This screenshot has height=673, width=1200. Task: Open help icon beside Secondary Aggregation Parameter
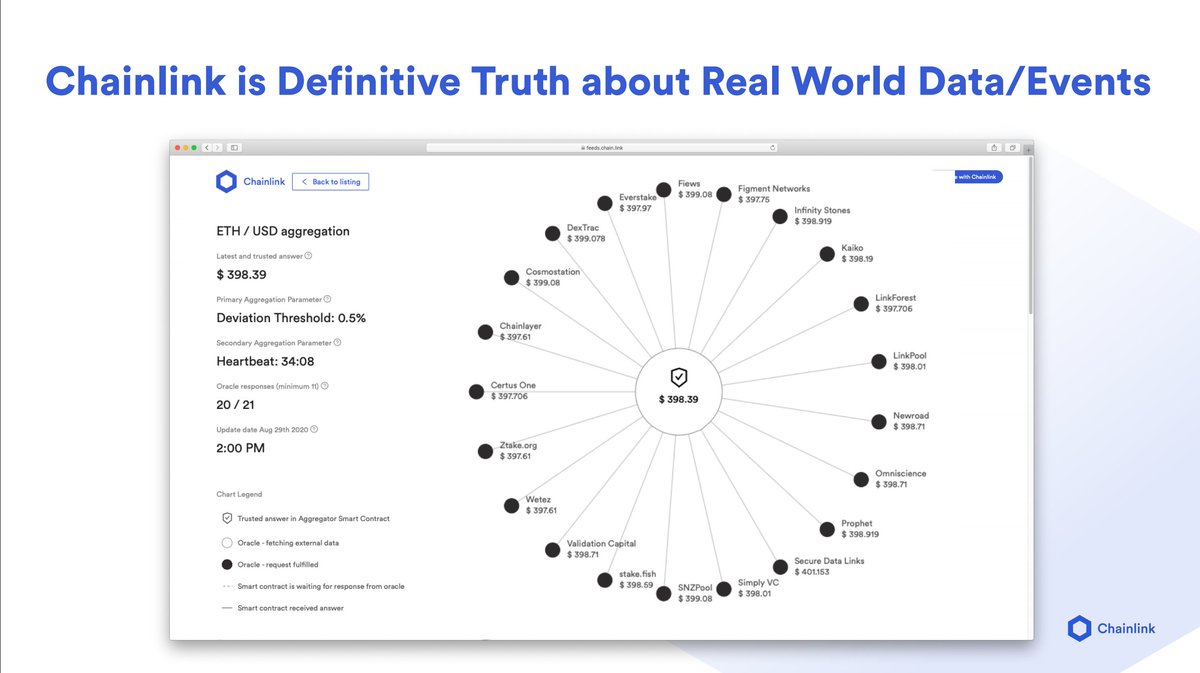tap(337, 342)
